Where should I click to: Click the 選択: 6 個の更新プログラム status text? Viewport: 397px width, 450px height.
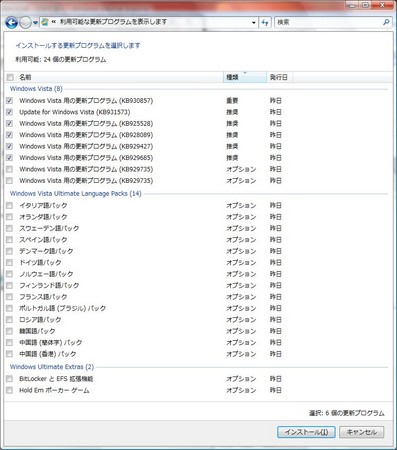[x=346, y=413]
